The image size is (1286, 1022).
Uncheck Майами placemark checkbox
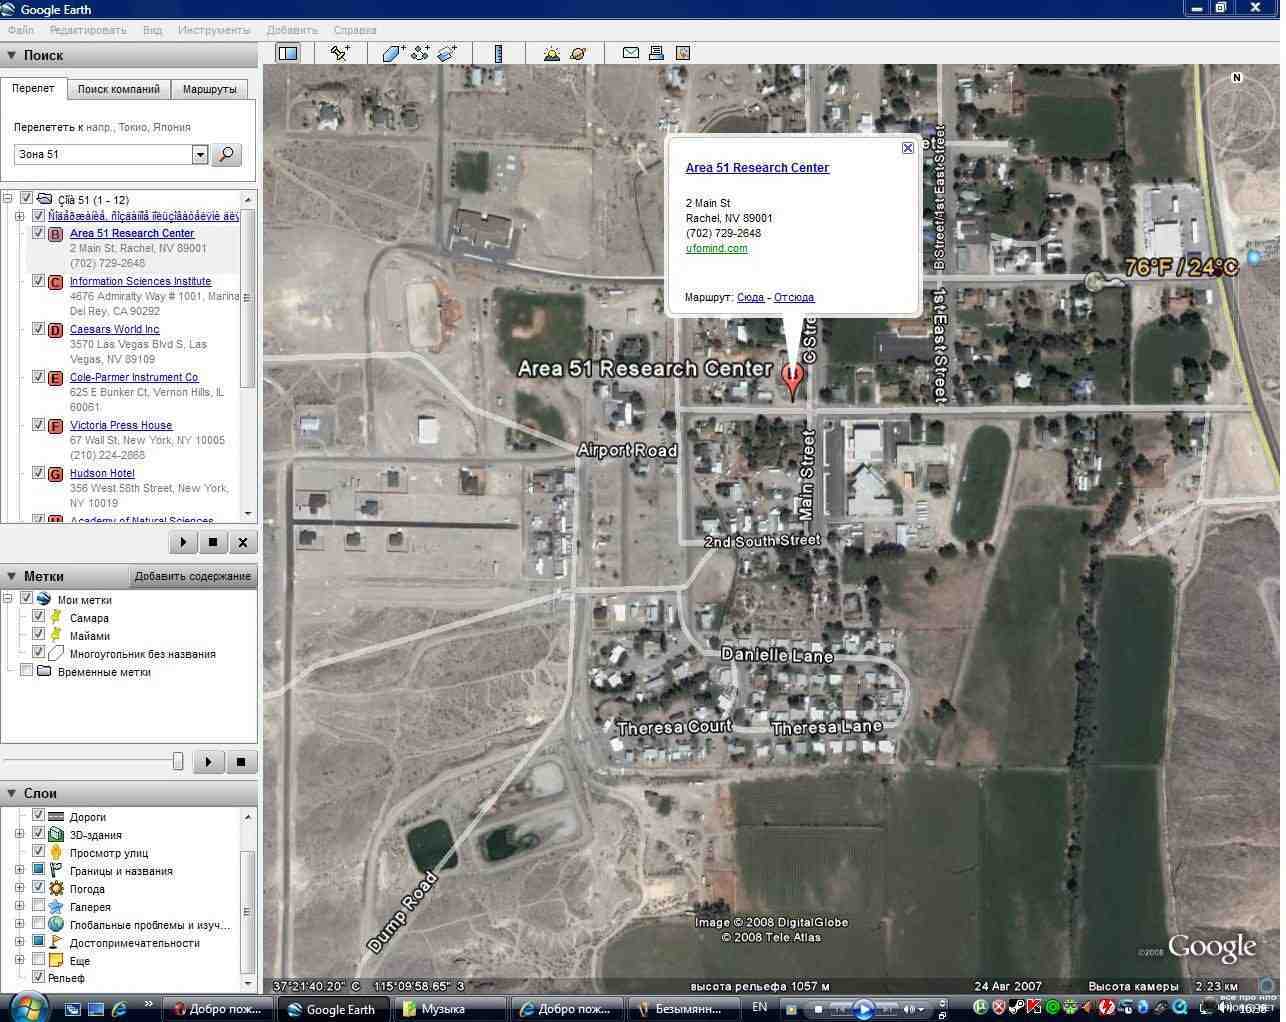pos(39,635)
